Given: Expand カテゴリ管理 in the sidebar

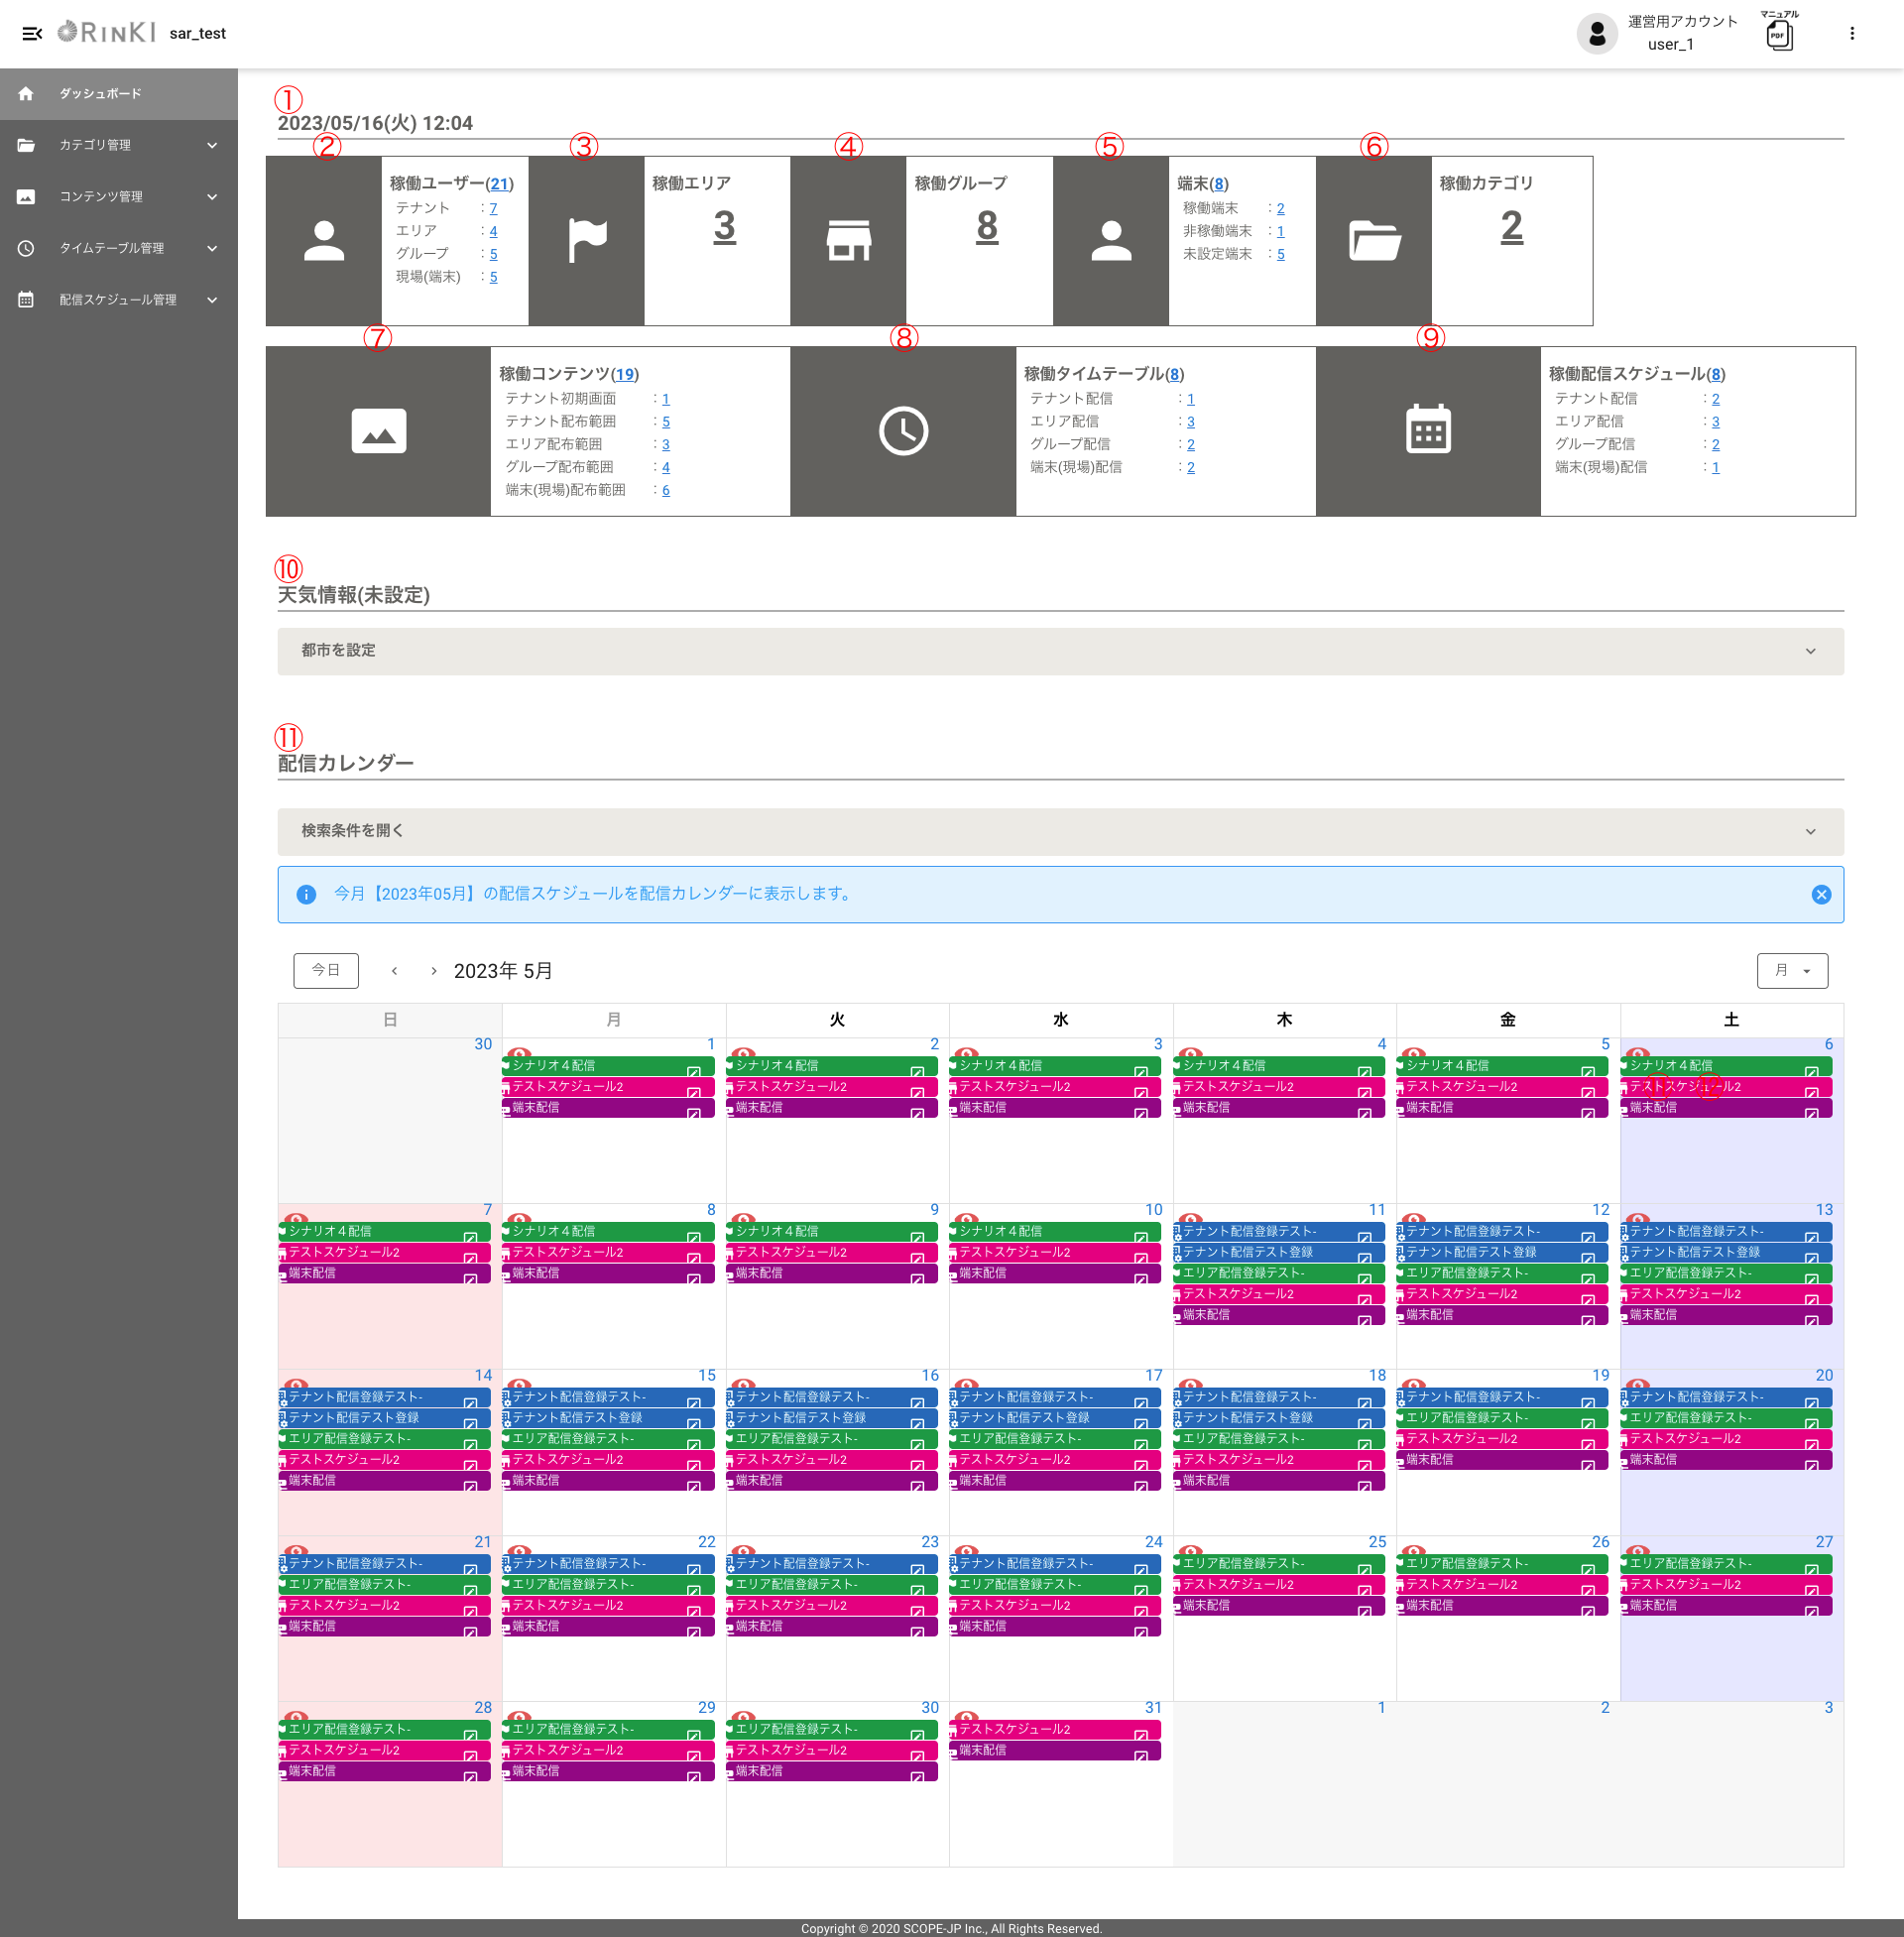Looking at the screenshot, I should click(x=119, y=146).
